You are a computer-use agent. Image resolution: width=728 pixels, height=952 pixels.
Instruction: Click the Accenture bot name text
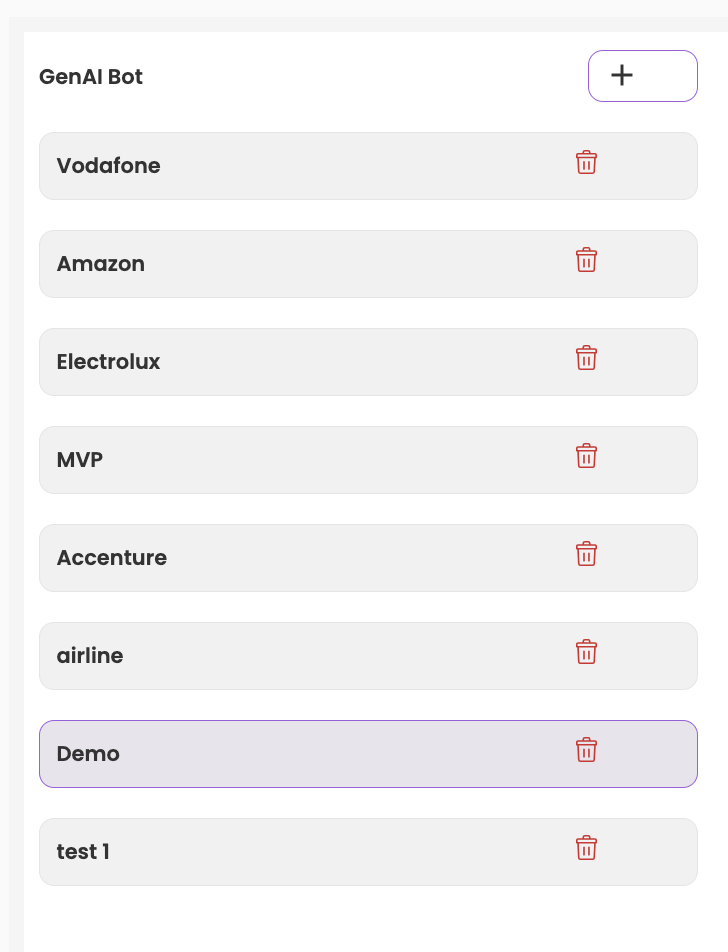pyautogui.click(x=112, y=558)
